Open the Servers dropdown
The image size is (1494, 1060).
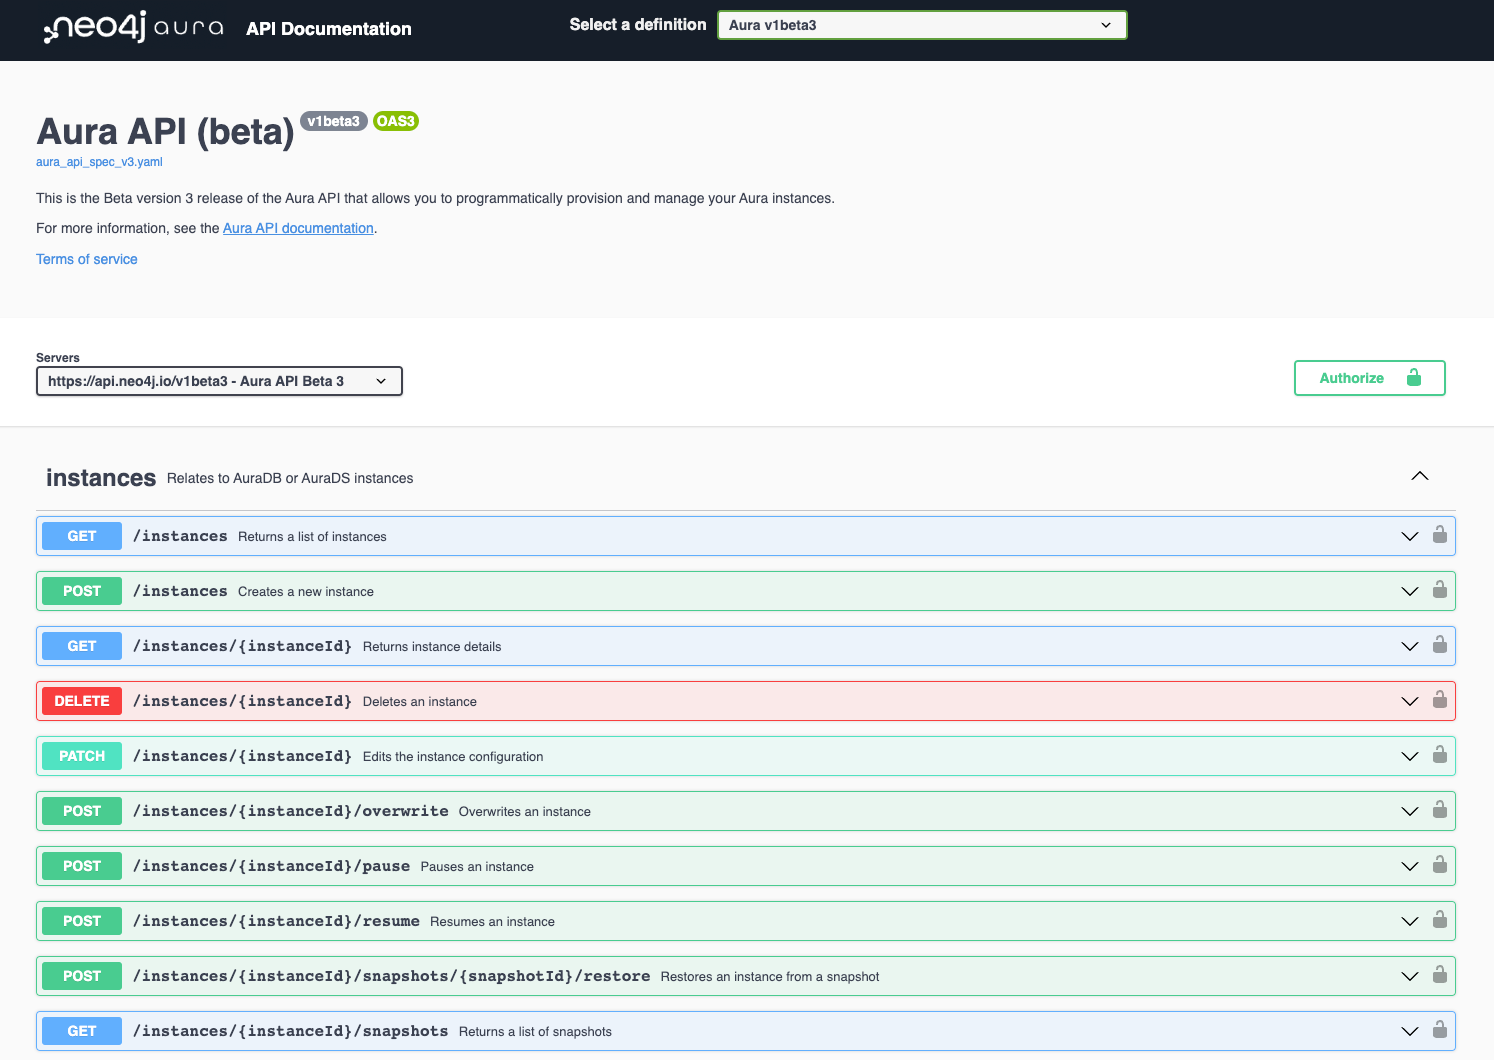(x=219, y=381)
